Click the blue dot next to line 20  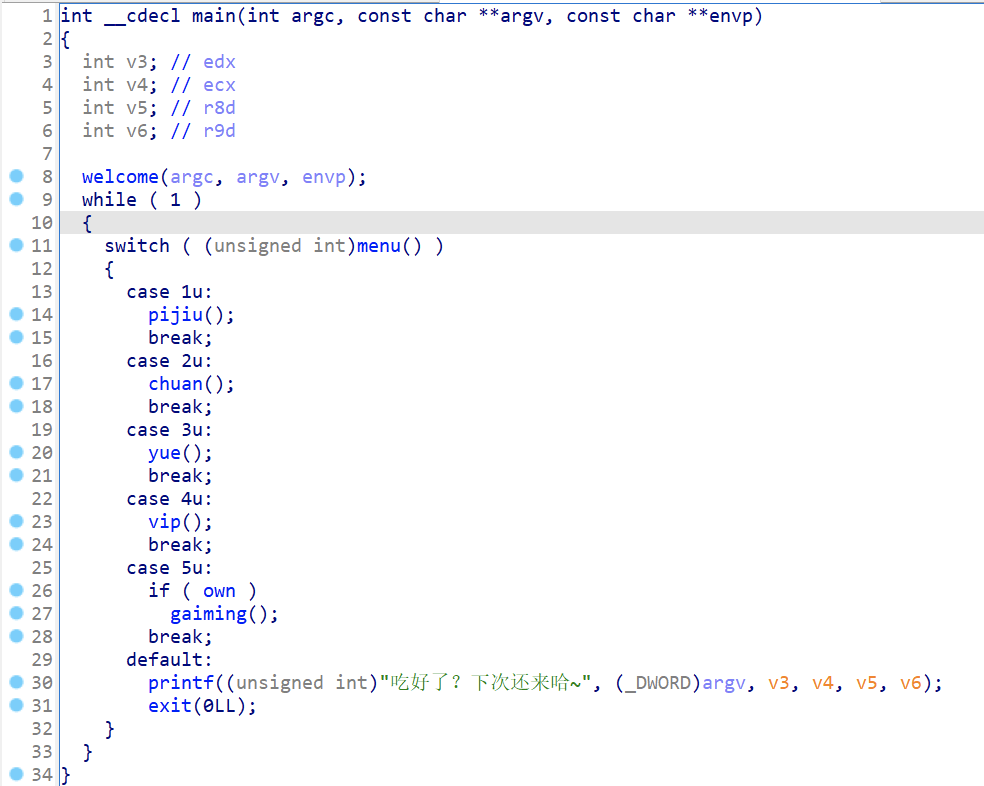click(16, 452)
